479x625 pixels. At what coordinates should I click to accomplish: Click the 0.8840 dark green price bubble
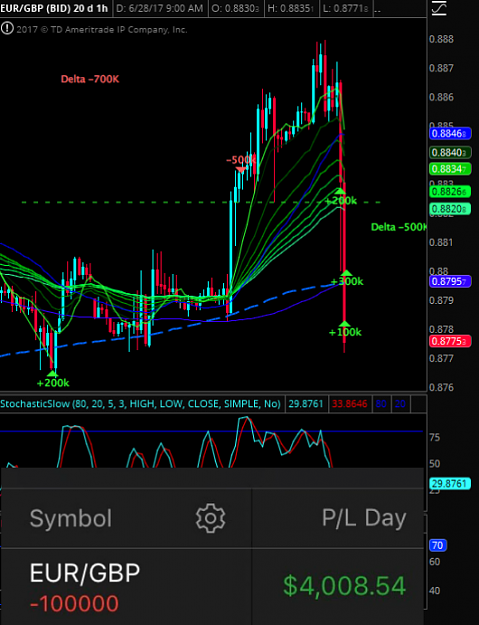450,152
